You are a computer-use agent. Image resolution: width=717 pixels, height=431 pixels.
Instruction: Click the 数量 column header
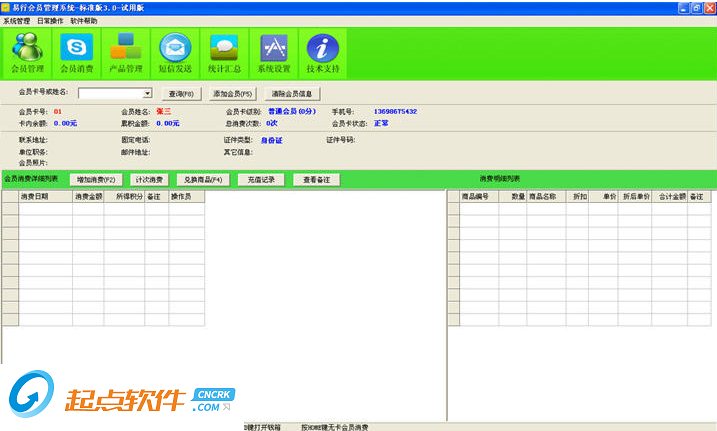[x=513, y=197]
